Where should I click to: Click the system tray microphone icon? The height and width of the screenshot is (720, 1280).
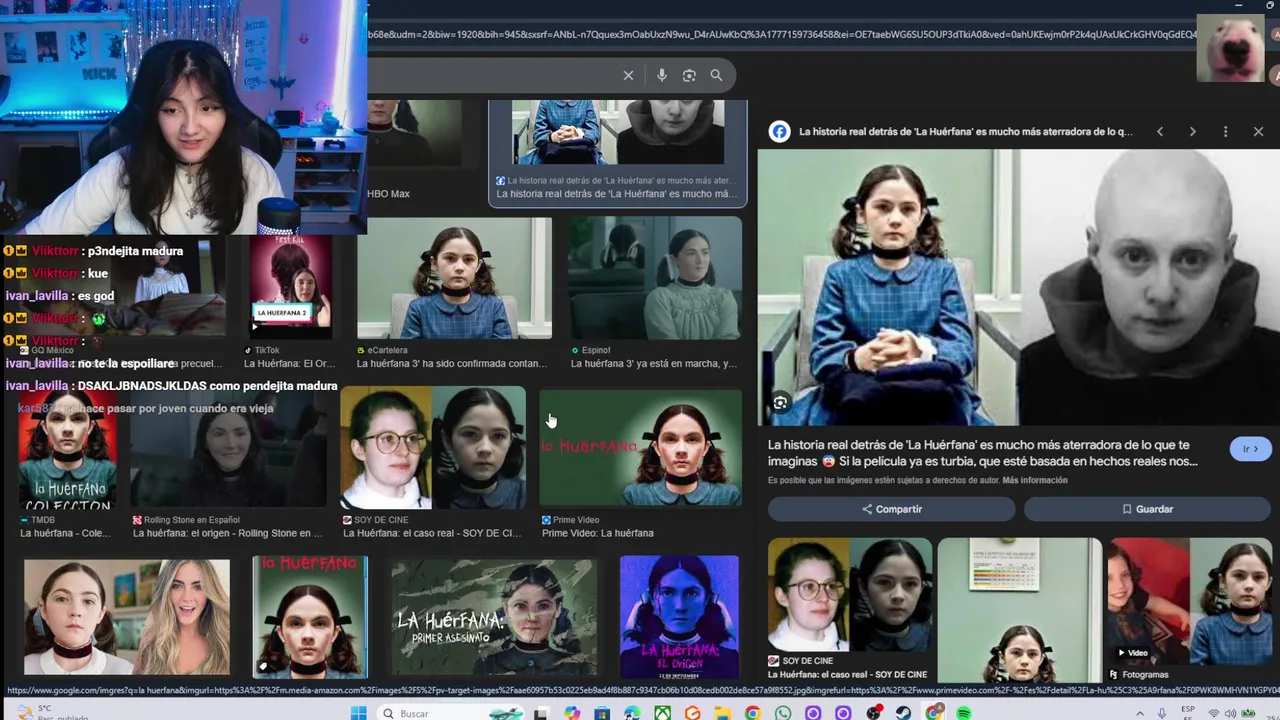[x=1162, y=714]
